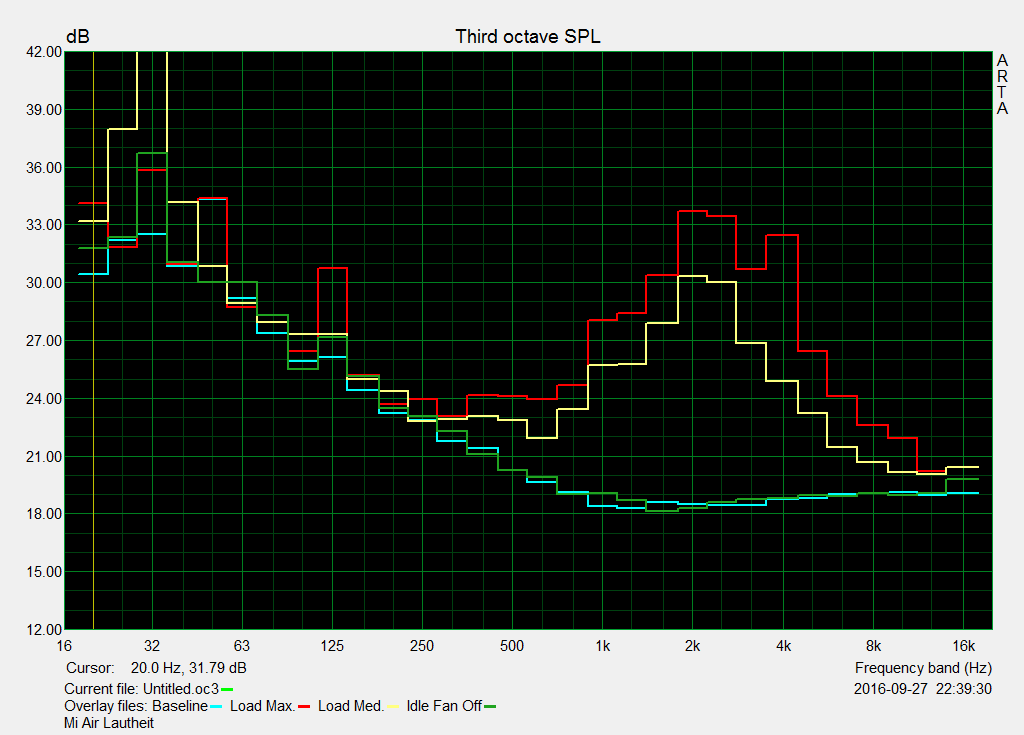The width and height of the screenshot is (1024, 735).
Task: Click the Untitled.oc3 green legend swatch
Action: pos(227,690)
